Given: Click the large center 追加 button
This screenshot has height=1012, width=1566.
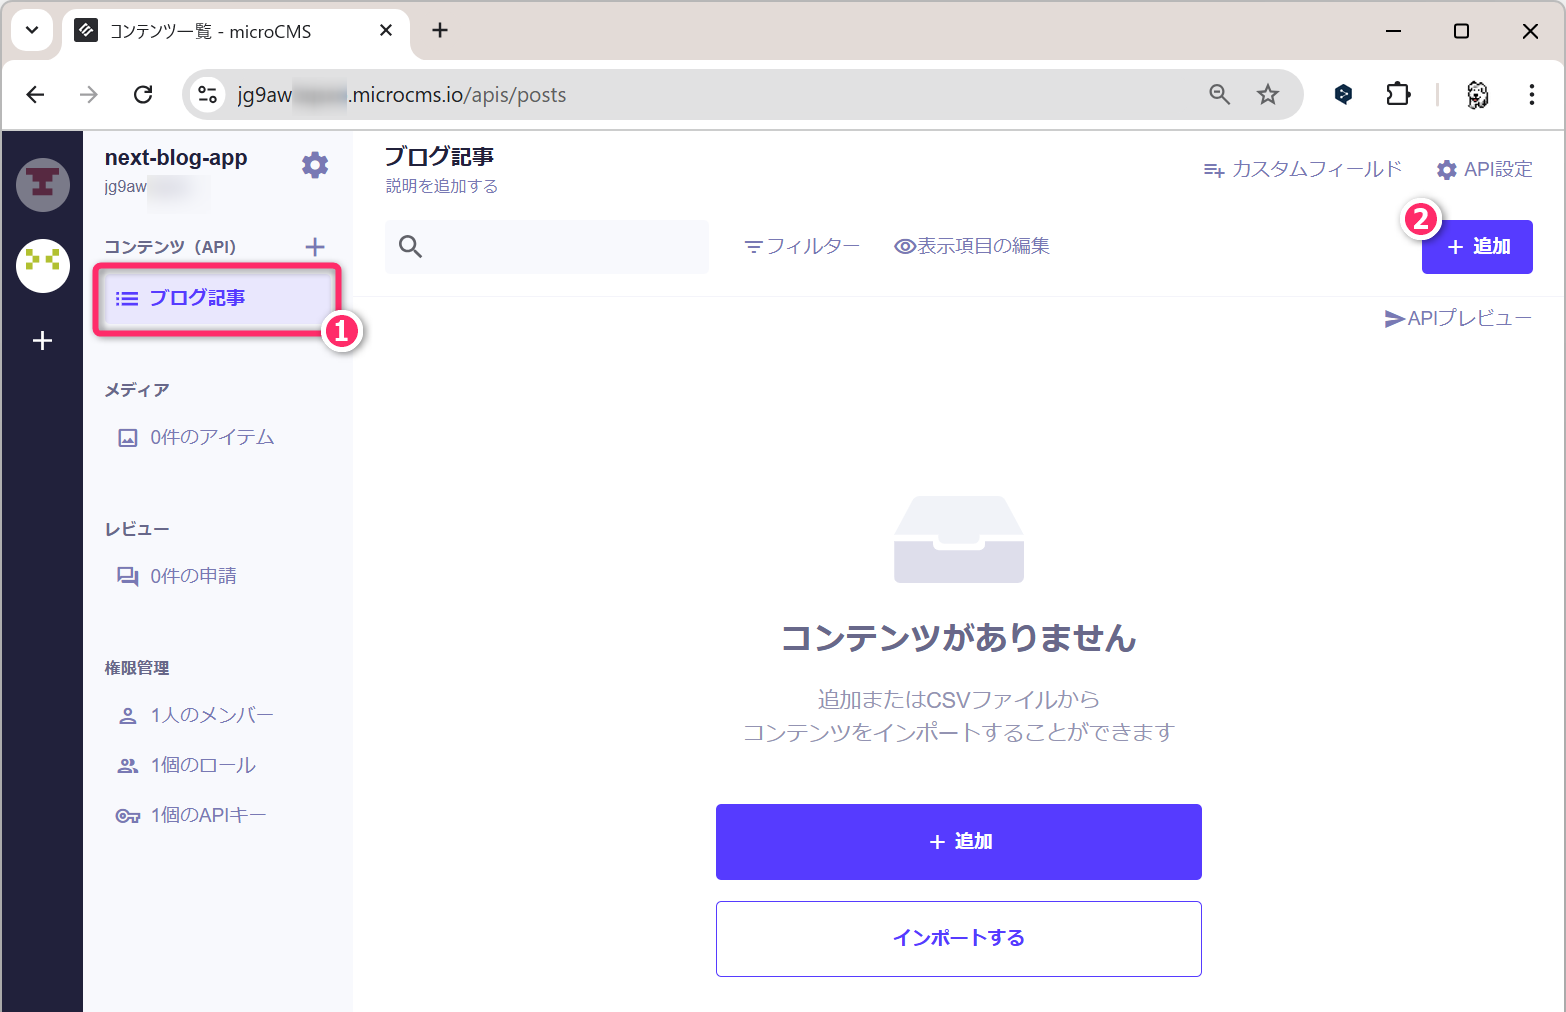Looking at the screenshot, I should pos(958,842).
